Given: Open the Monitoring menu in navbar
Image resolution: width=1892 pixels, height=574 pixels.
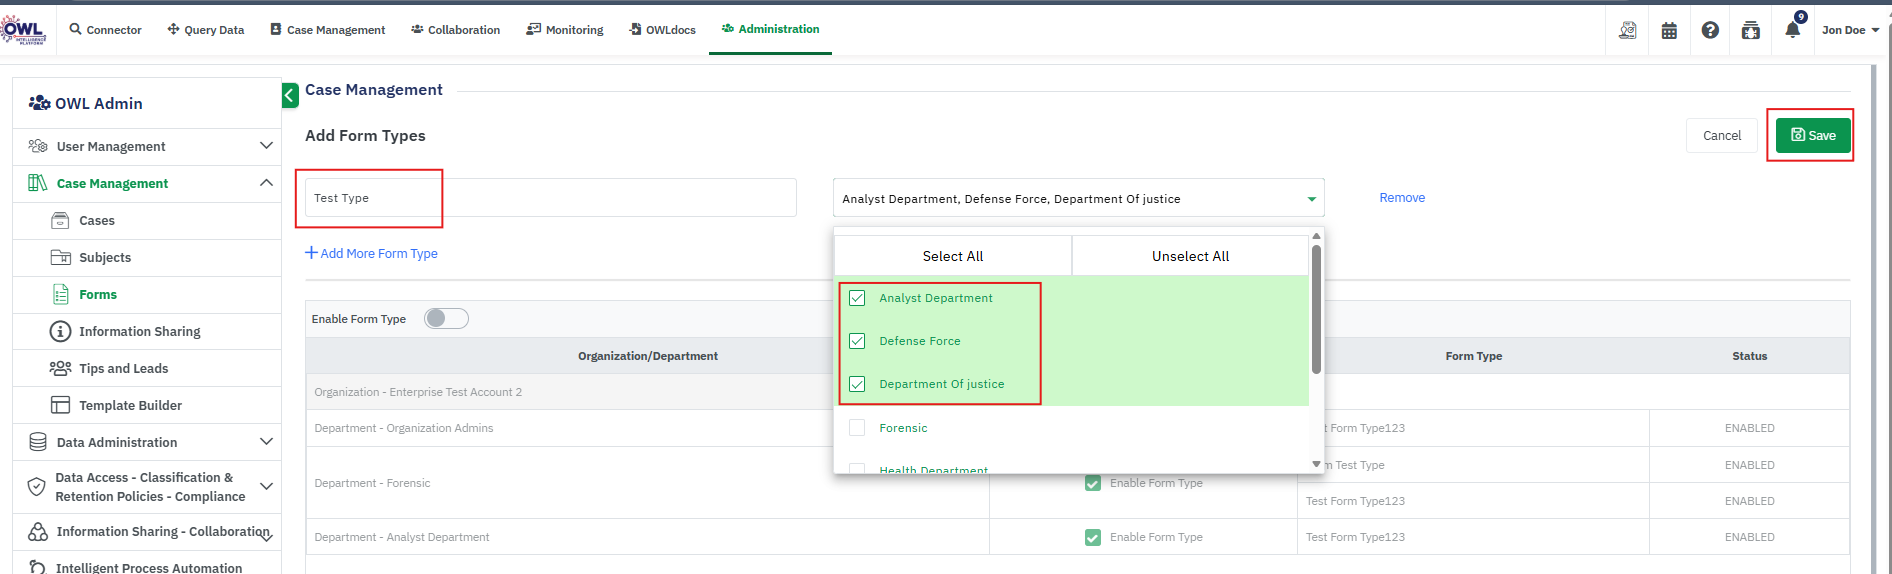Looking at the screenshot, I should 565,30.
